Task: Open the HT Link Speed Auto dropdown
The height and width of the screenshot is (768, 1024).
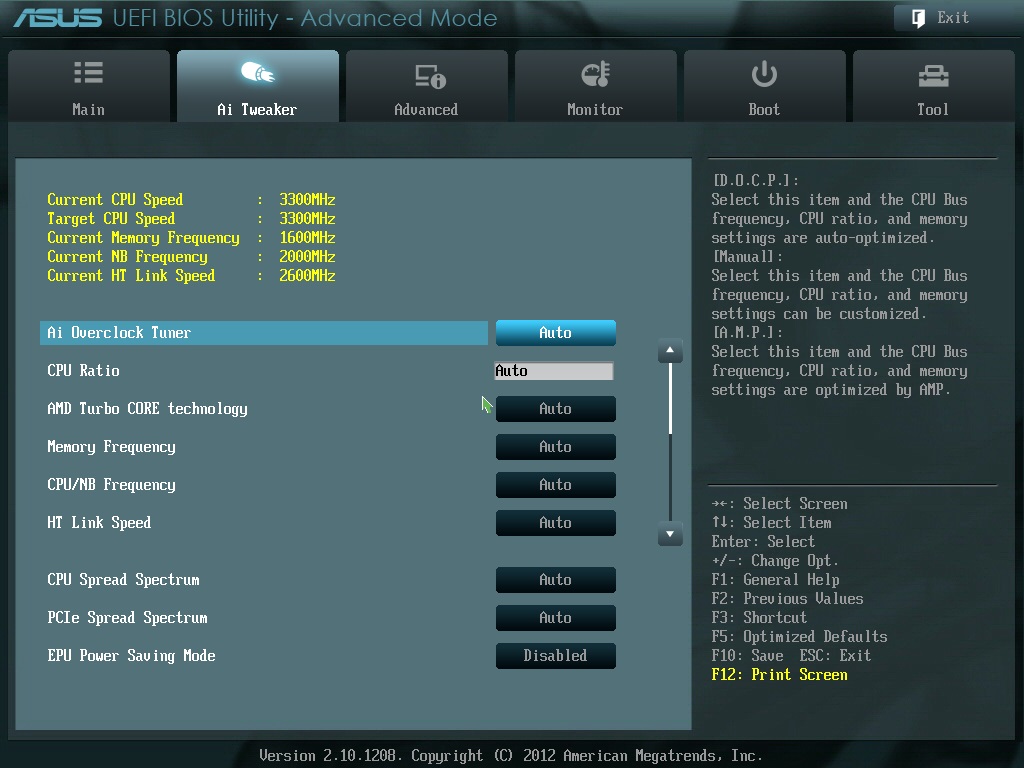Action: point(556,522)
